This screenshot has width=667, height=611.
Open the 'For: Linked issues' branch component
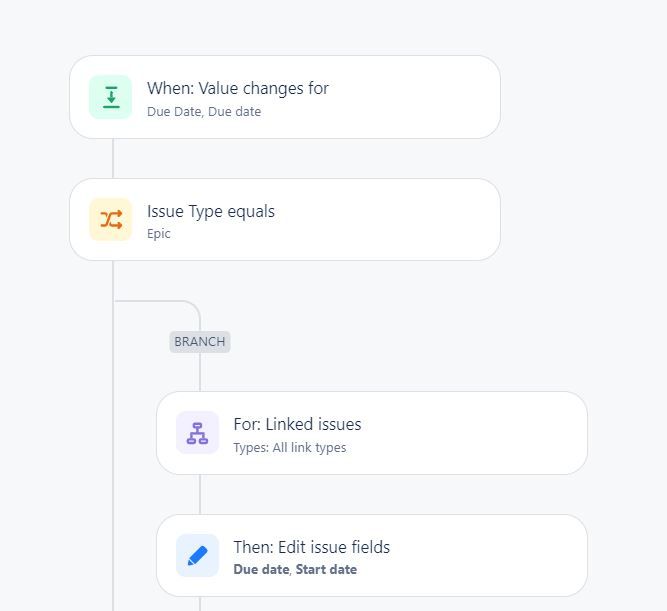[x=372, y=433]
